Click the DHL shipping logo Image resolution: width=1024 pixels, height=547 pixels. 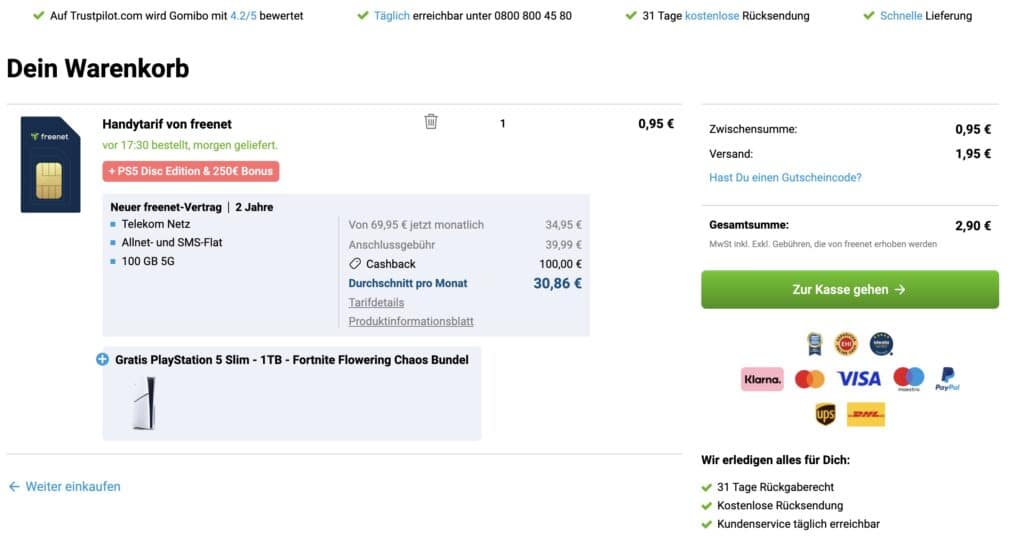click(x=865, y=414)
